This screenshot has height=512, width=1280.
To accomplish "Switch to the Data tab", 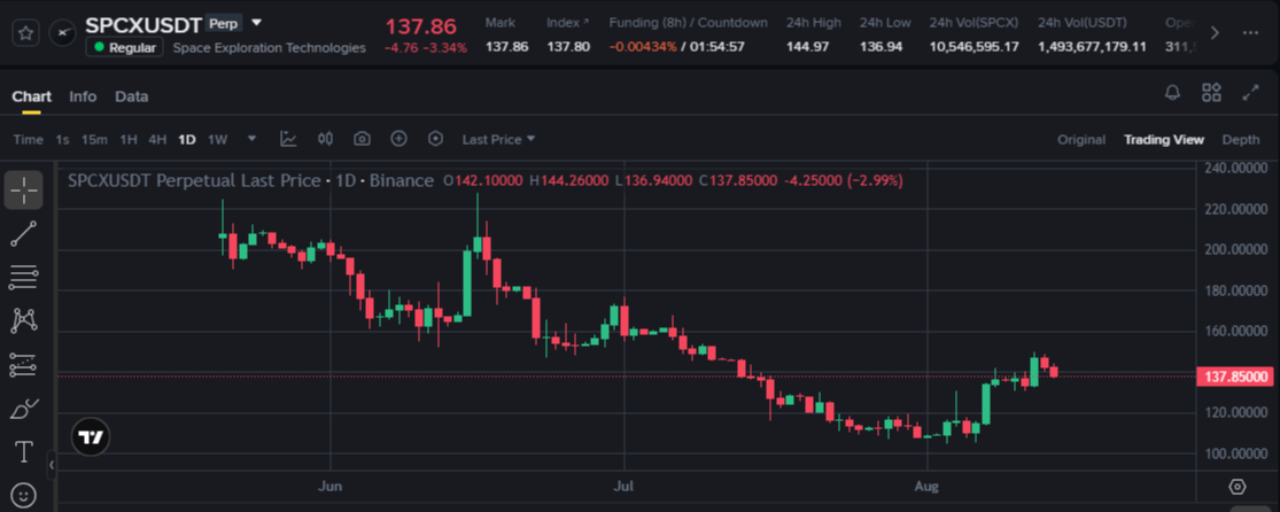I will click(x=131, y=96).
